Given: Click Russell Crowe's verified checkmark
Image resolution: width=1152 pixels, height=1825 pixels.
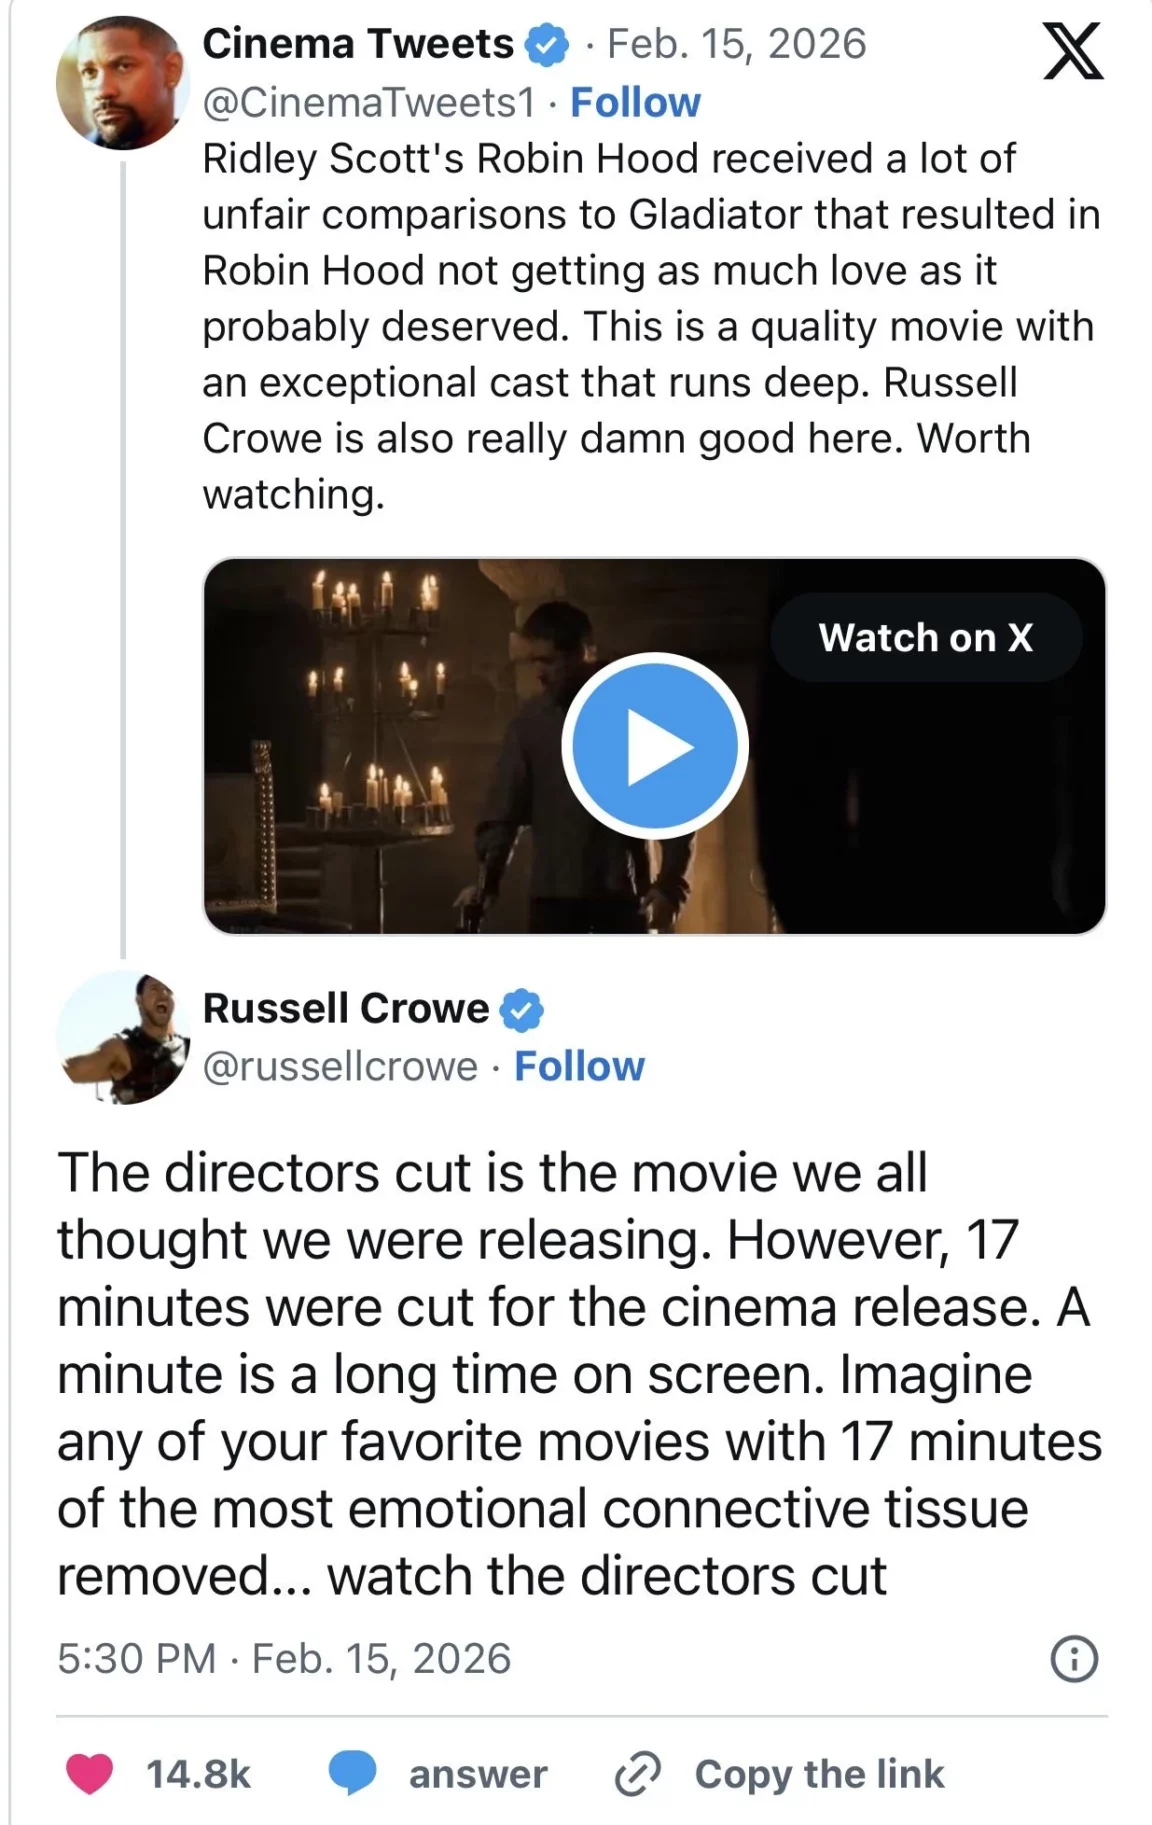Looking at the screenshot, I should pyautogui.click(x=521, y=1008).
